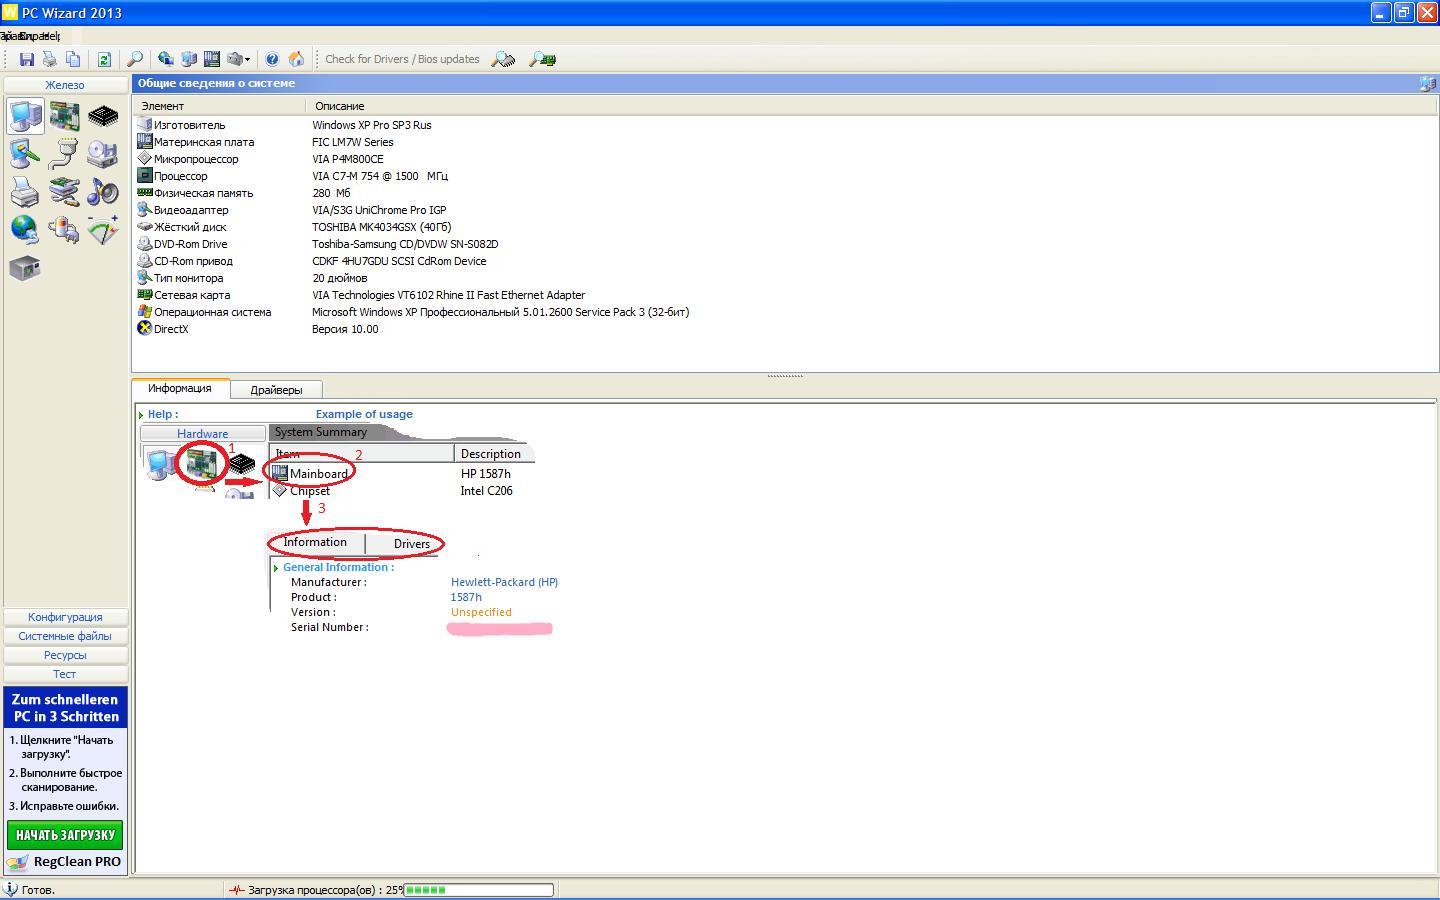Screen dimensions: 1440x900
Task: Select the DirectX row
Action: point(785,329)
